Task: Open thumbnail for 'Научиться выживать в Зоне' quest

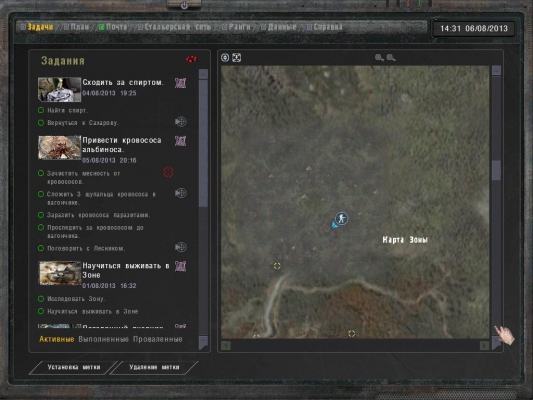Action: 59,273
